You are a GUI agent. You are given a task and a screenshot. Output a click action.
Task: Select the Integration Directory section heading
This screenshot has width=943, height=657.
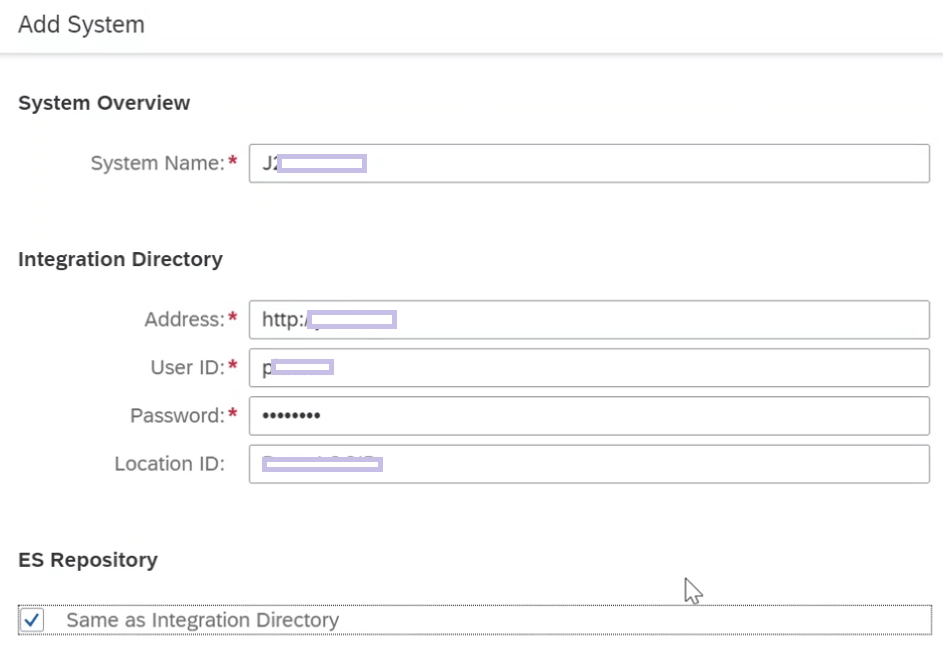pos(120,259)
